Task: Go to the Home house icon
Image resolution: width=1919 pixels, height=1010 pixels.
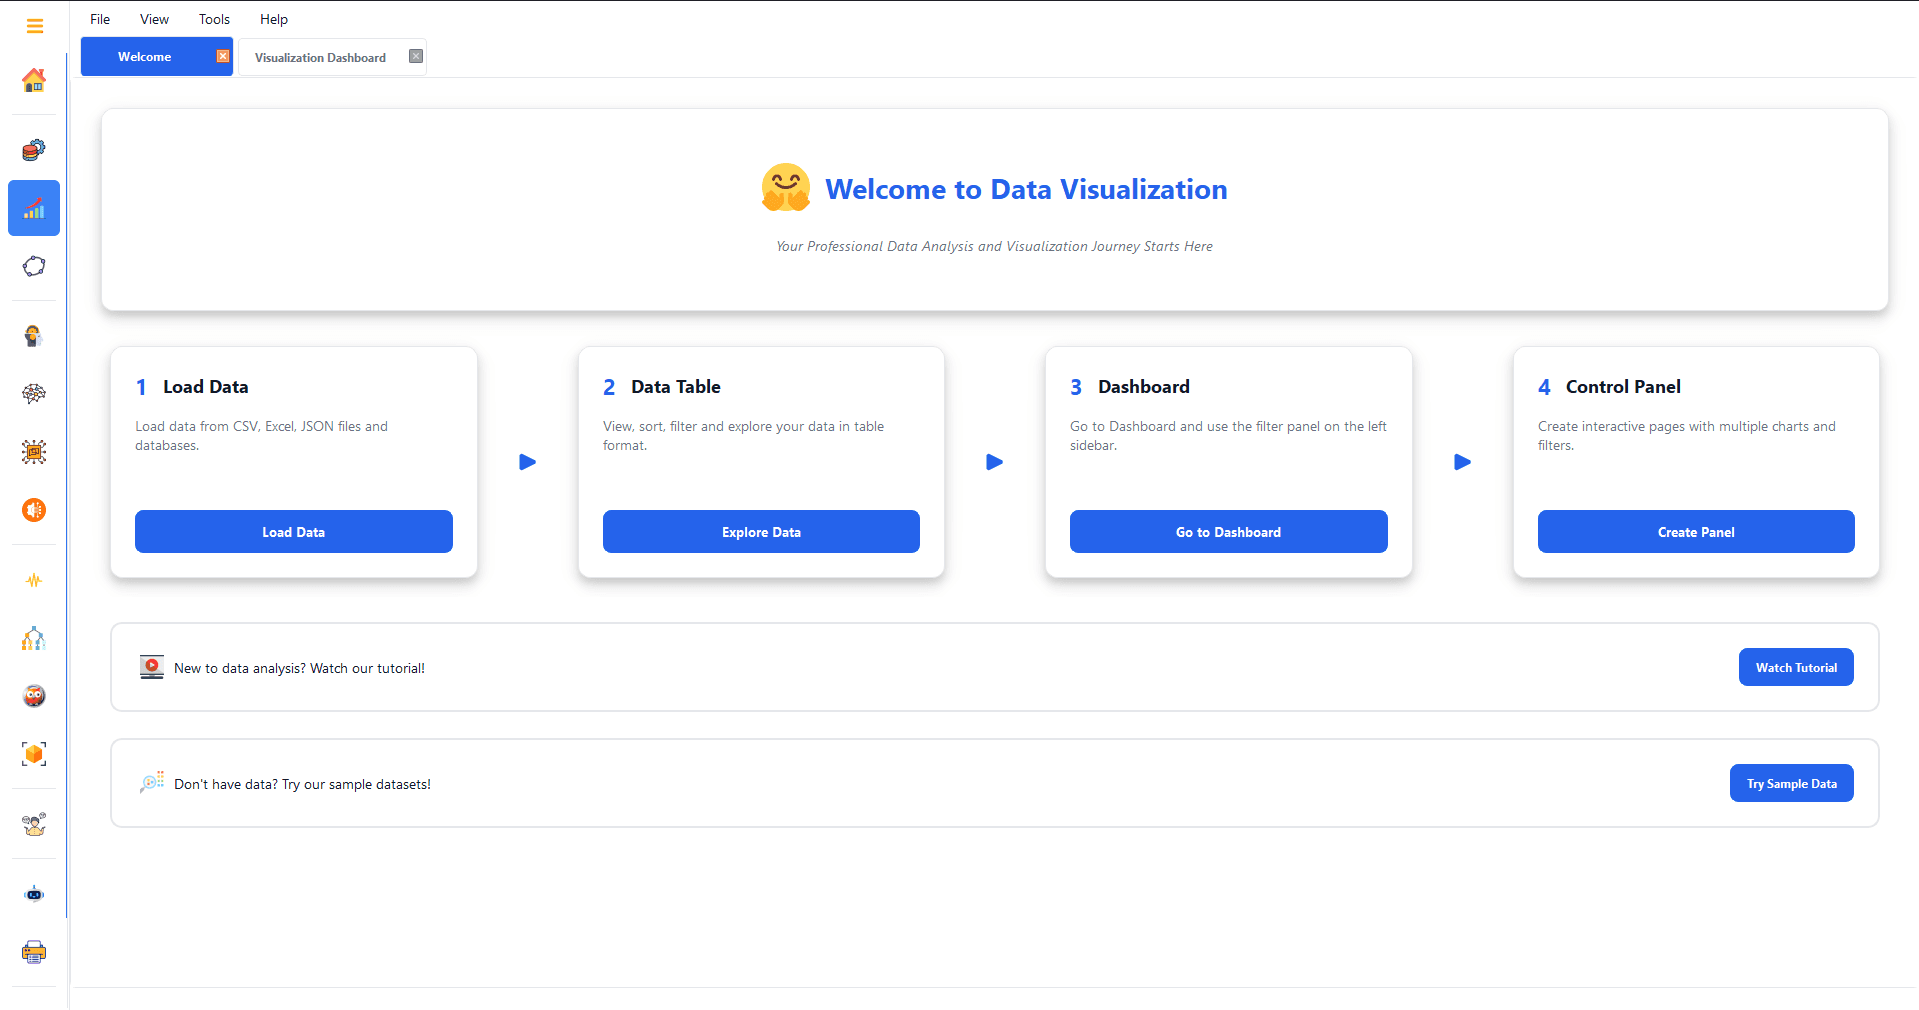Action: point(34,80)
